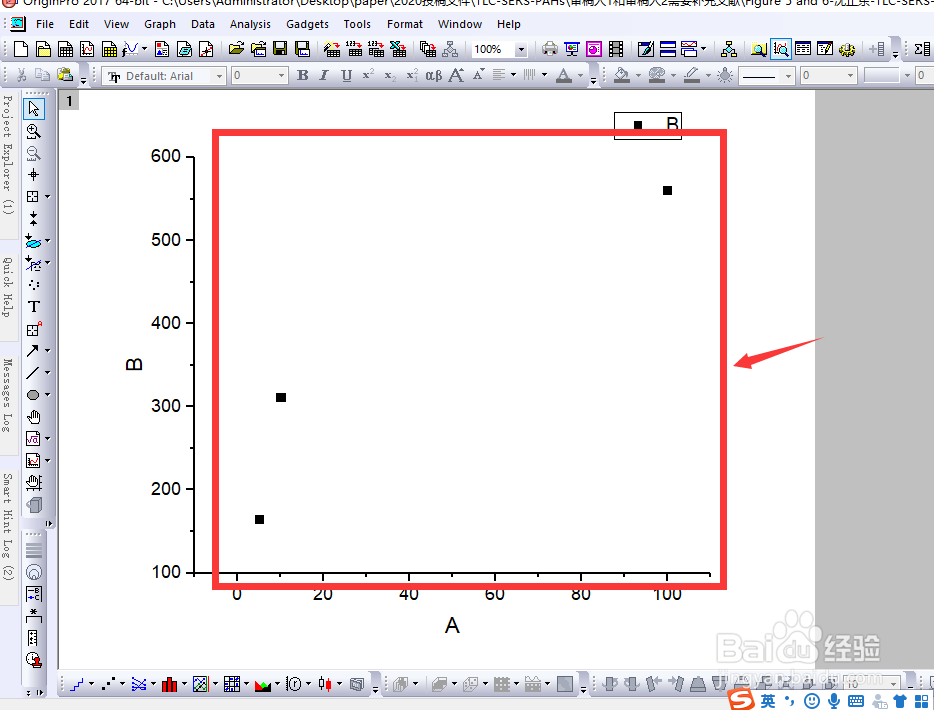Screen dimensions: 934x710
Task: Expand the text alignment dropdown
Action: tap(513, 76)
